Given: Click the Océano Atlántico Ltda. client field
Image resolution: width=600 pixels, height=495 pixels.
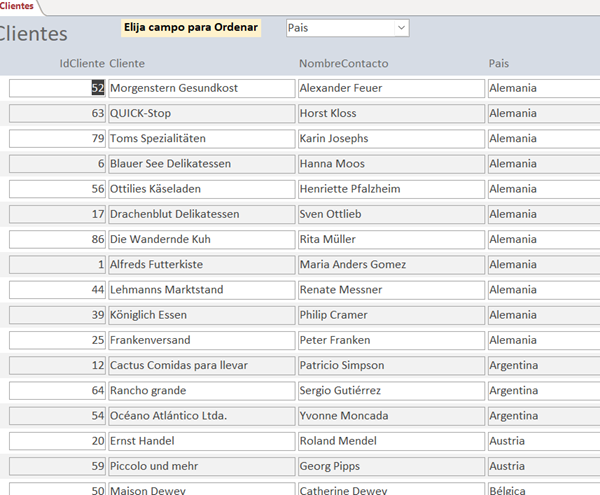Looking at the screenshot, I should 201,415.
